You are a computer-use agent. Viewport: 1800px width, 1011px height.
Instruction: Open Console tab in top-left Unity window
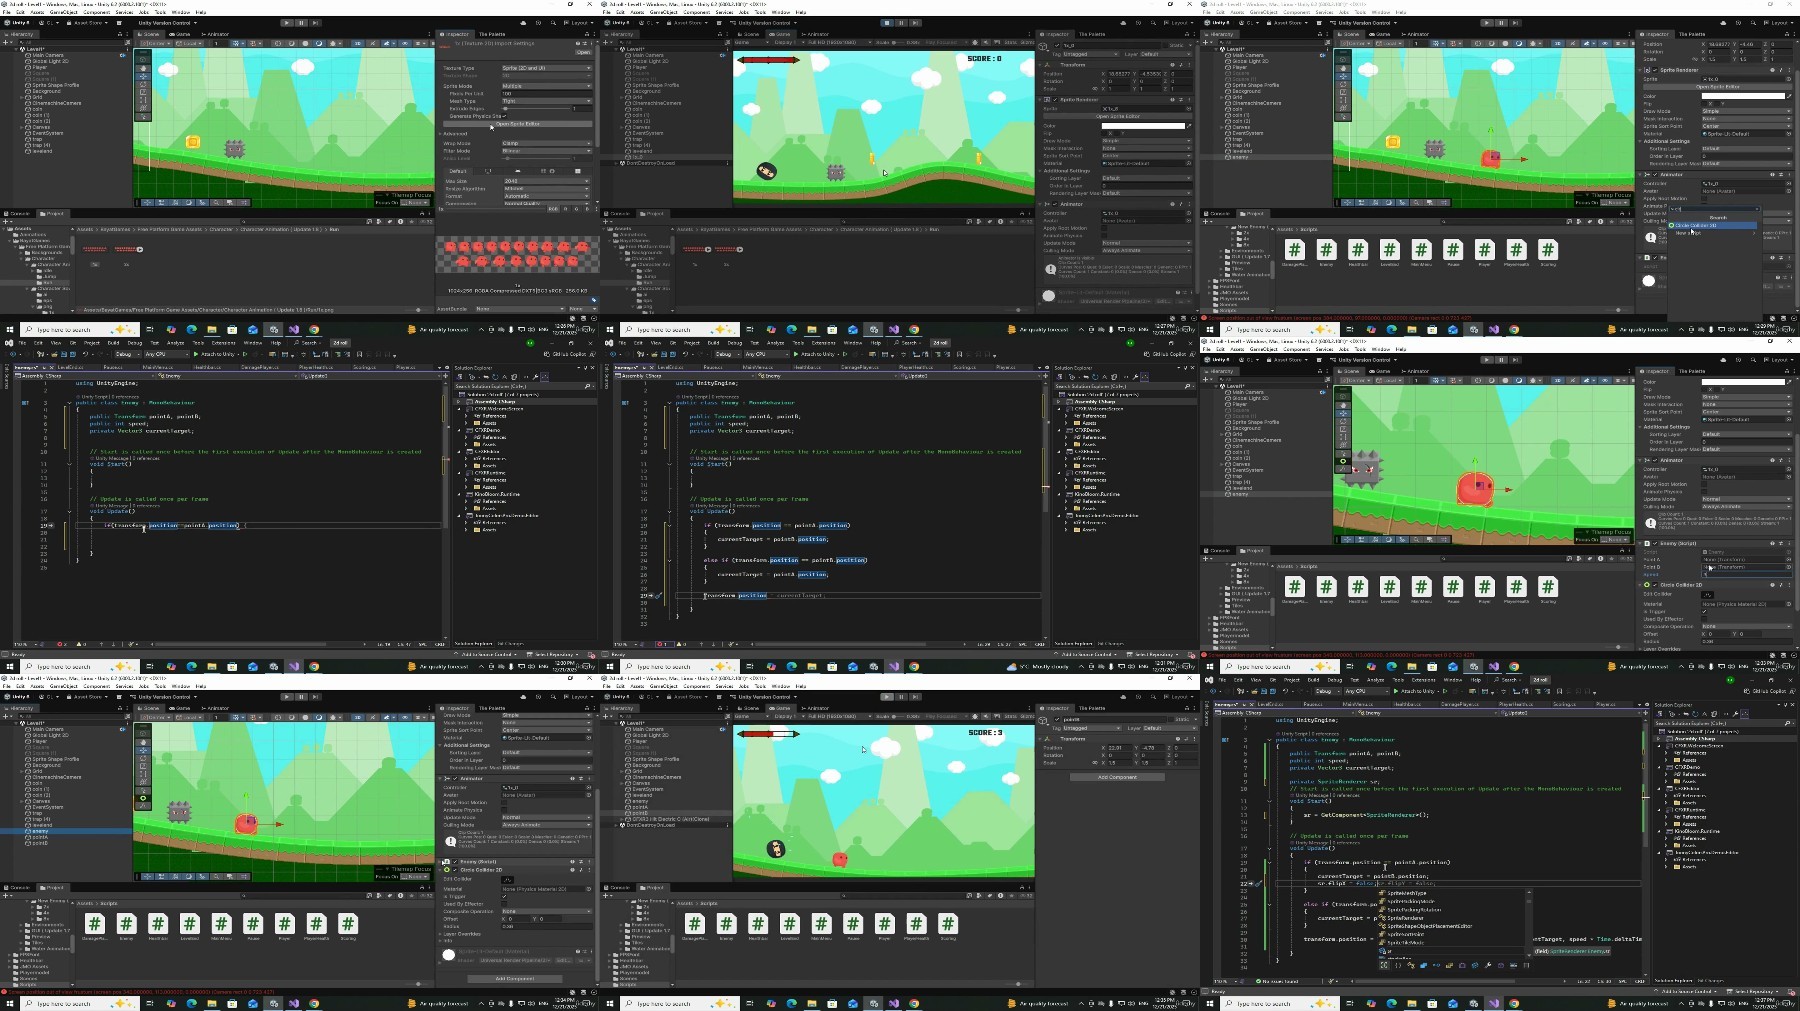coord(19,213)
